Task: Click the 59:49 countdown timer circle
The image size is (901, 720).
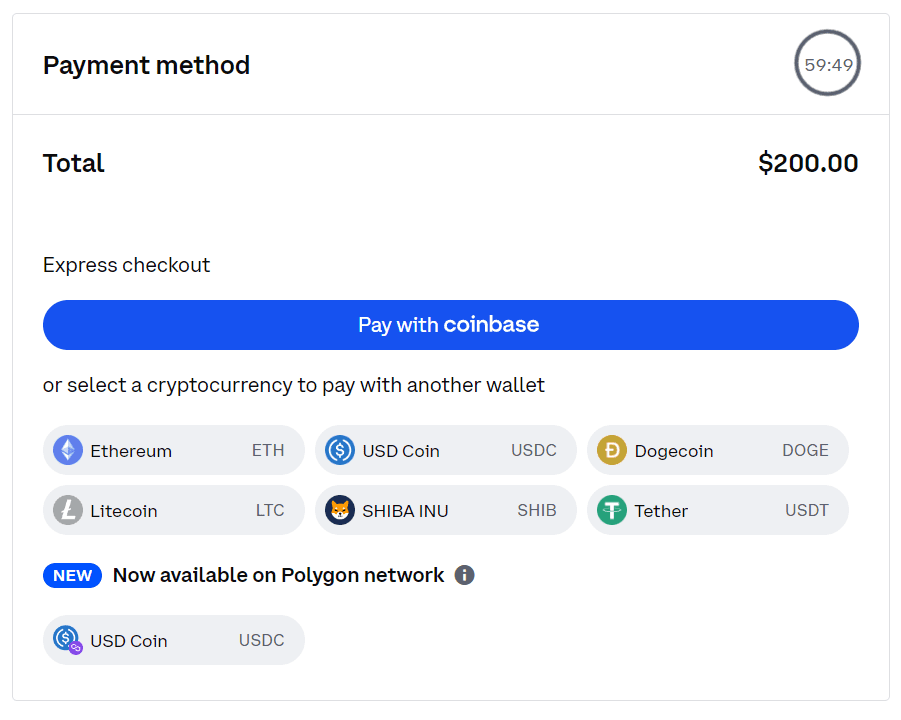Action: tap(827, 63)
